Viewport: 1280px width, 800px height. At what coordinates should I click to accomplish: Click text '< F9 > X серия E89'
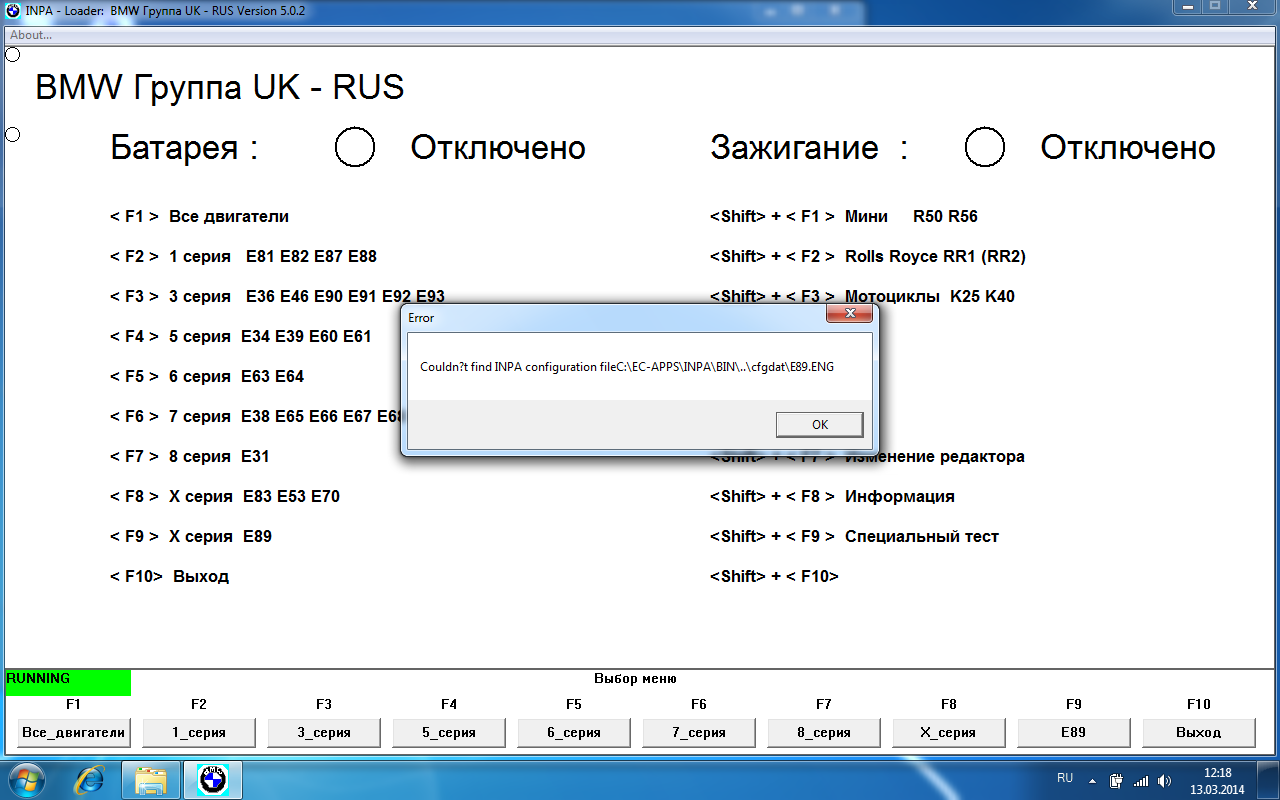pos(191,536)
